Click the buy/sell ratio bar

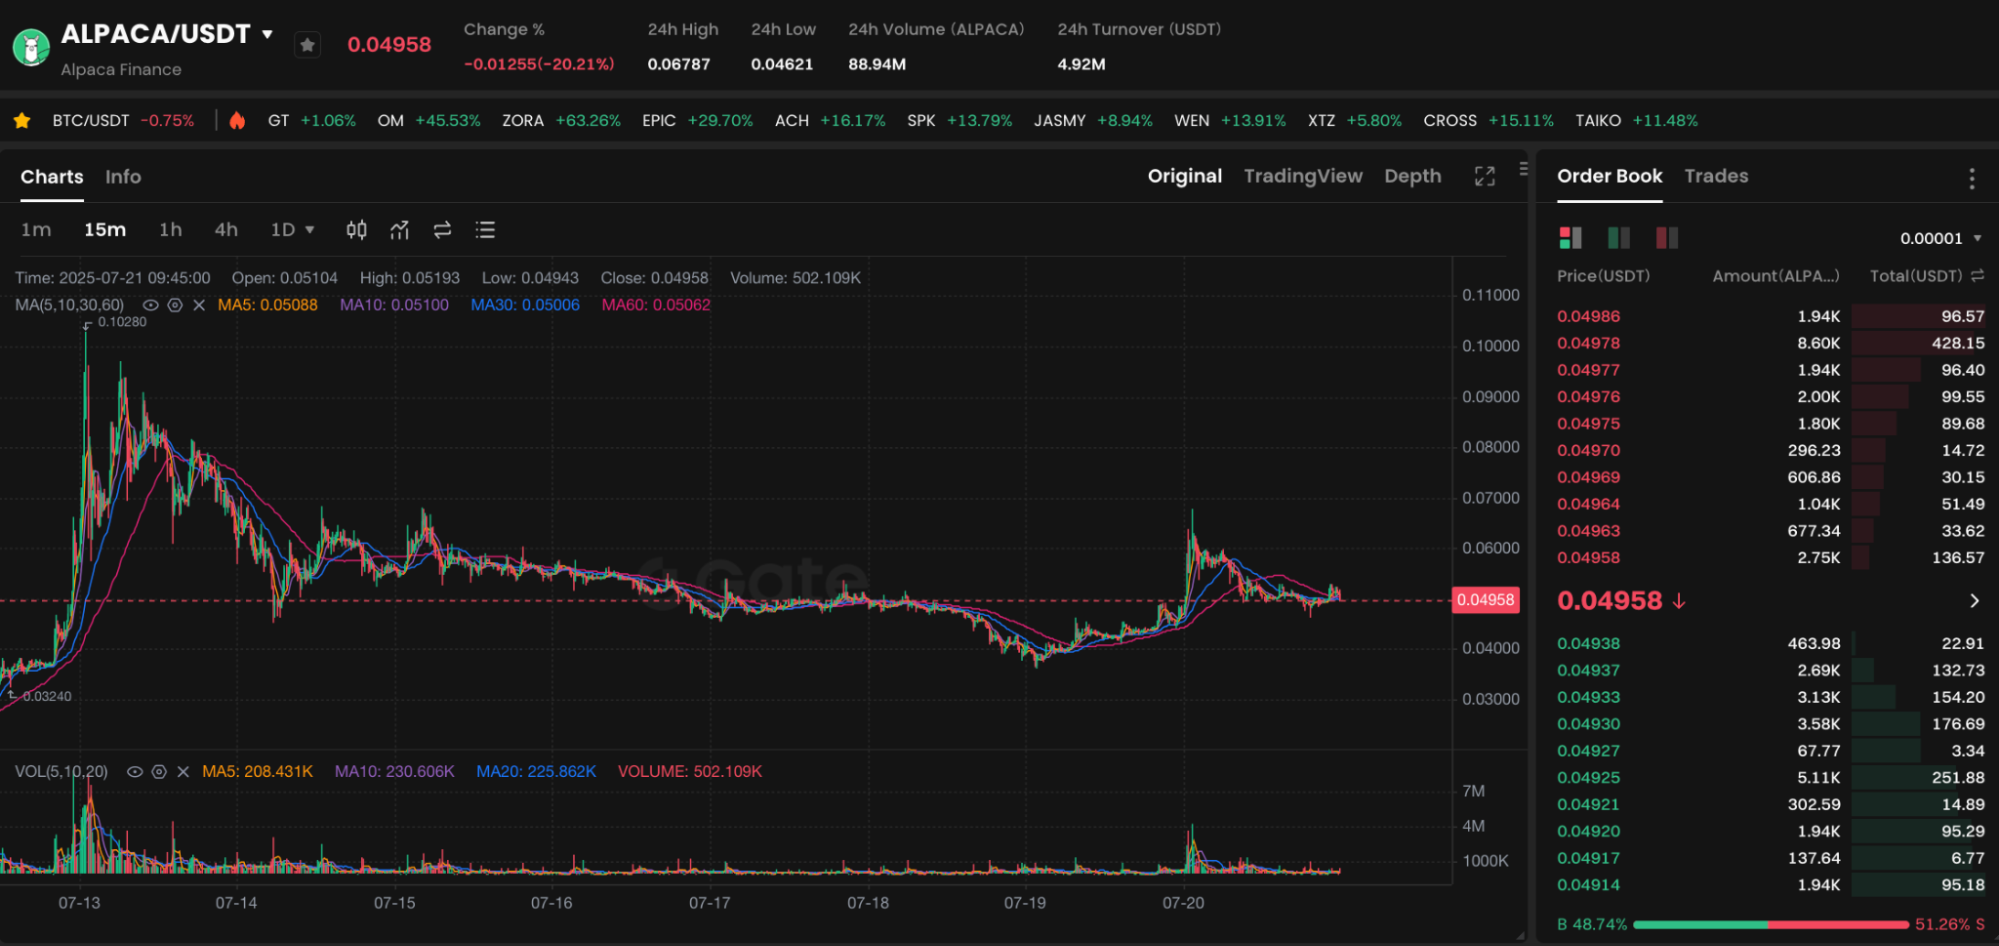(x=1770, y=924)
